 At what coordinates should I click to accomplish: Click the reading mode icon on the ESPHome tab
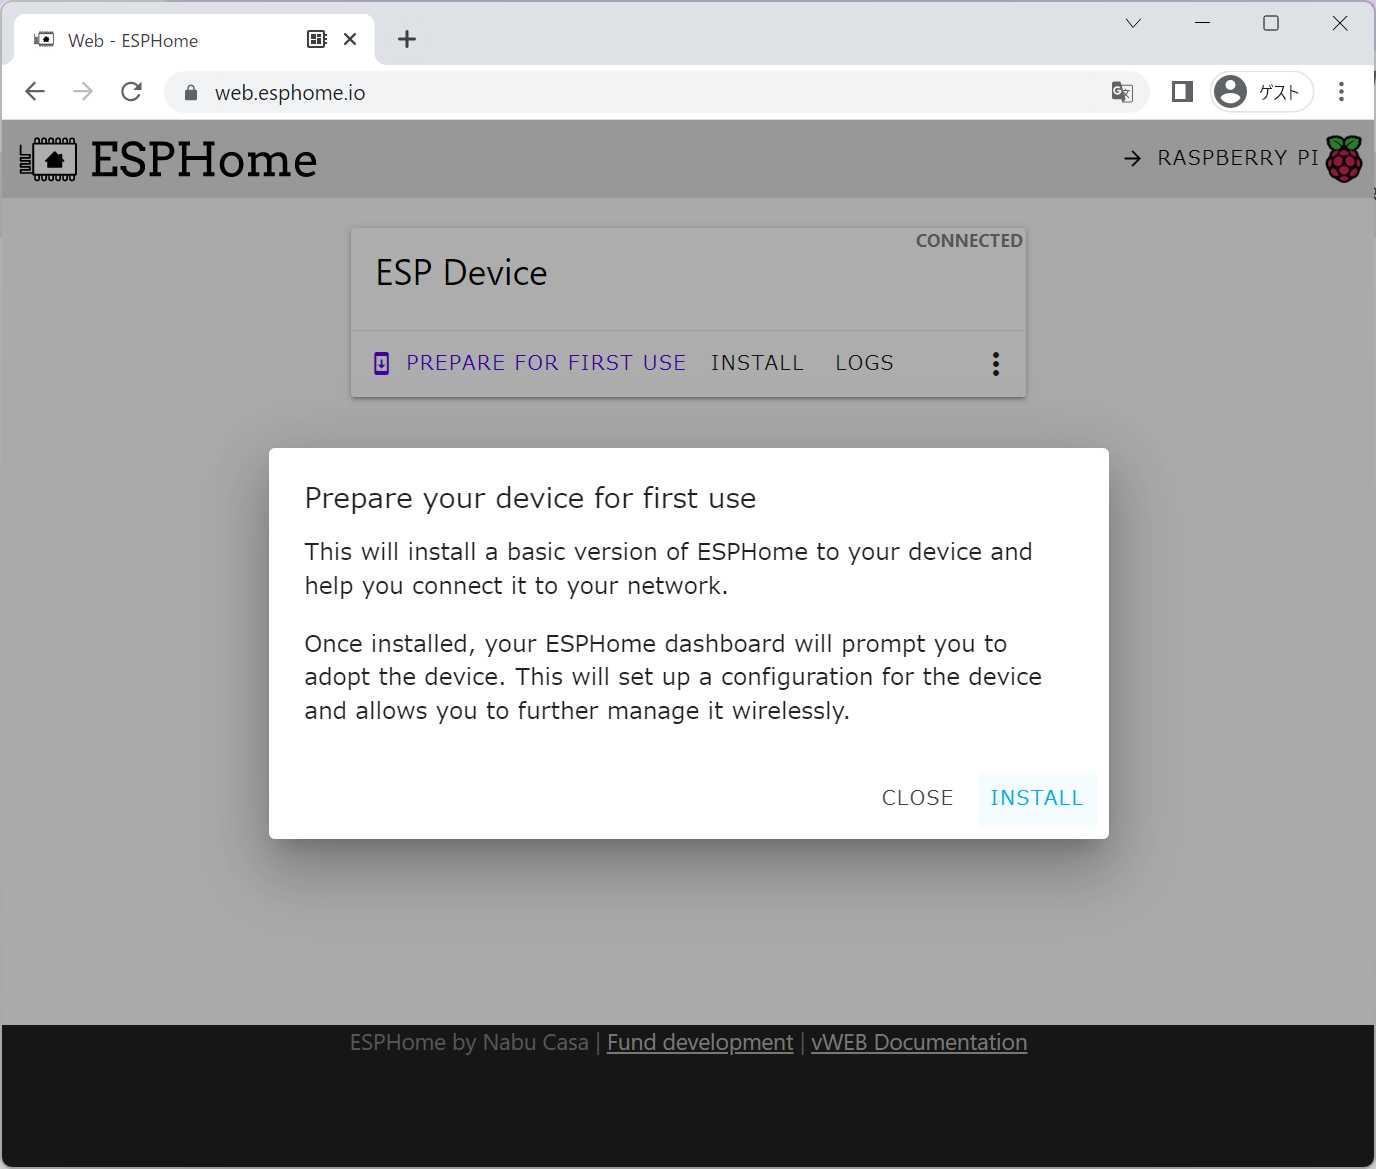click(316, 37)
